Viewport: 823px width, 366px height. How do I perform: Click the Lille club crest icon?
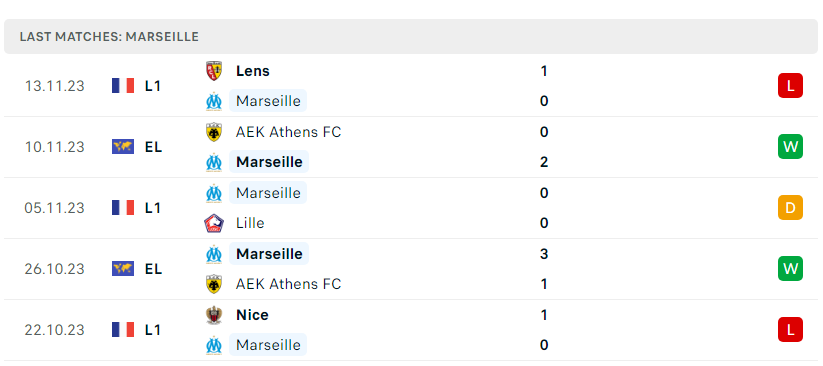click(x=214, y=223)
